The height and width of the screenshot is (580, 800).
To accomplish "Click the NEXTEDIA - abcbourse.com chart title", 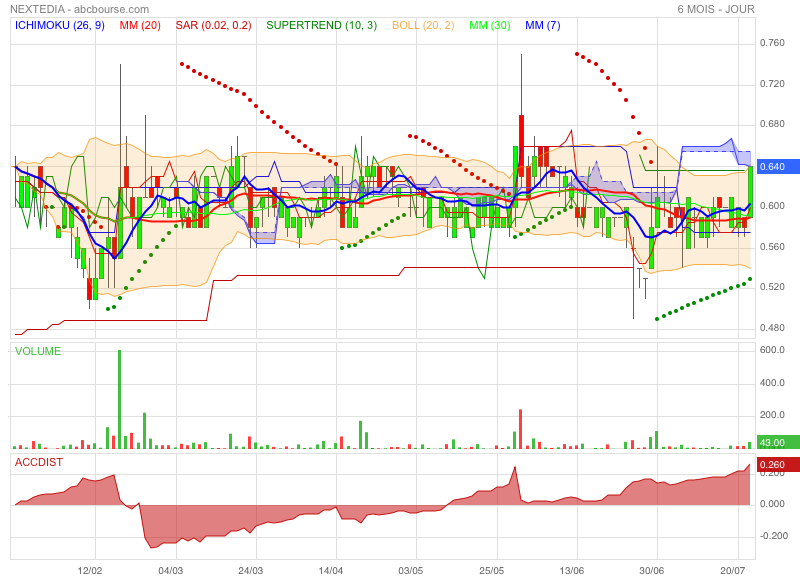I will coord(80,9).
